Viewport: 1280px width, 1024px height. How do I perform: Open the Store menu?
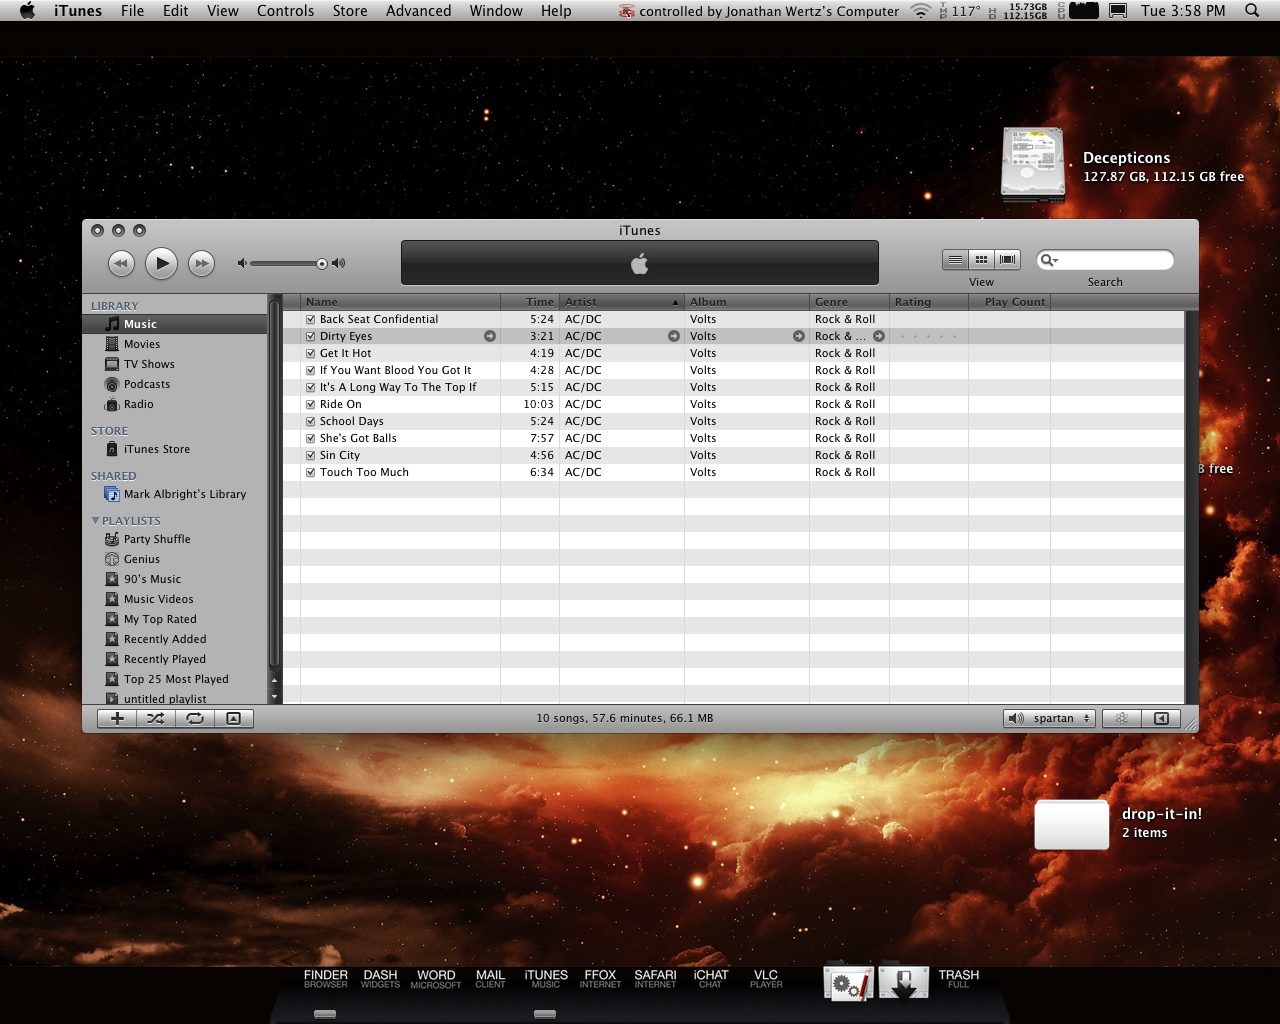click(x=350, y=11)
